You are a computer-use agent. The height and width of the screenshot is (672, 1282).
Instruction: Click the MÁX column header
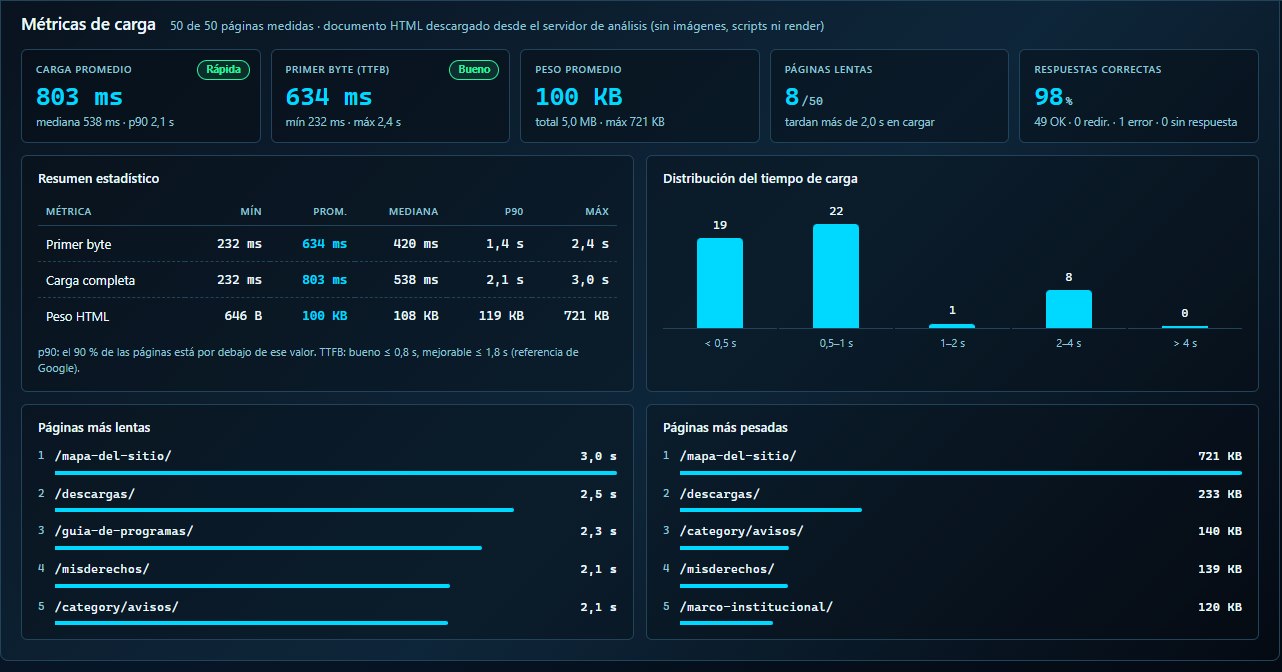pos(598,212)
